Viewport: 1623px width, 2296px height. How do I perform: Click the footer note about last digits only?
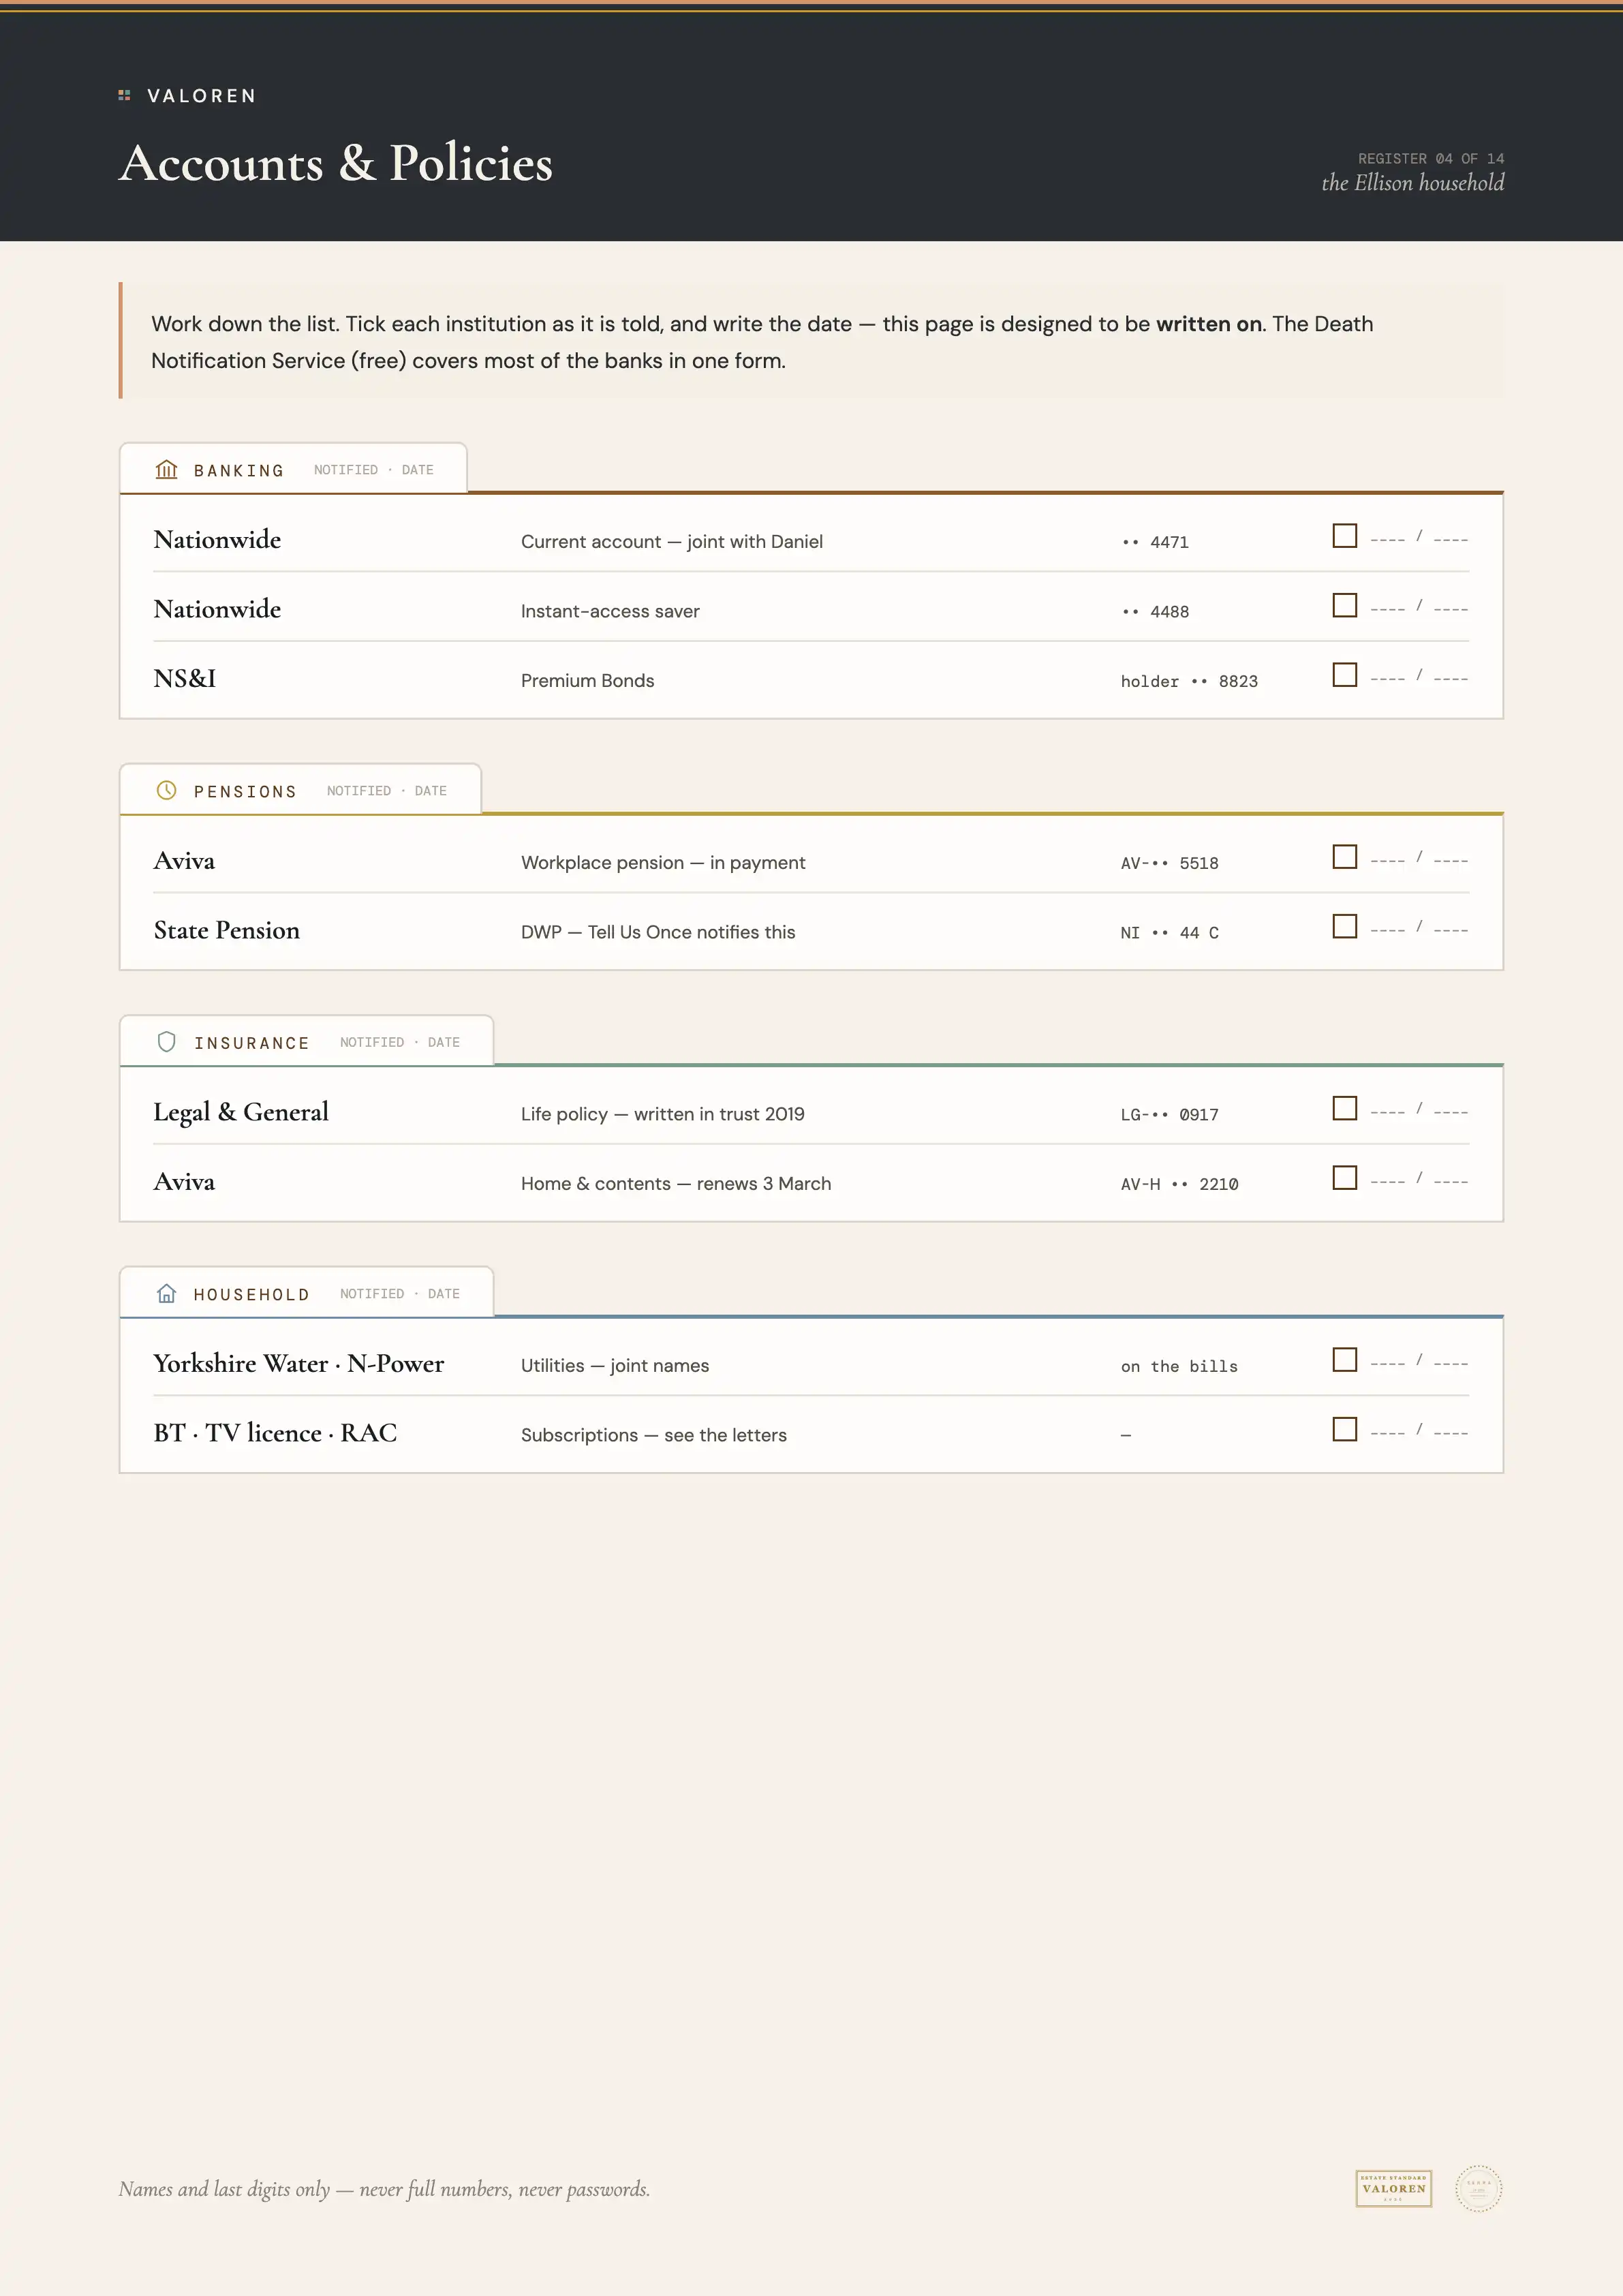pos(384,2189)
